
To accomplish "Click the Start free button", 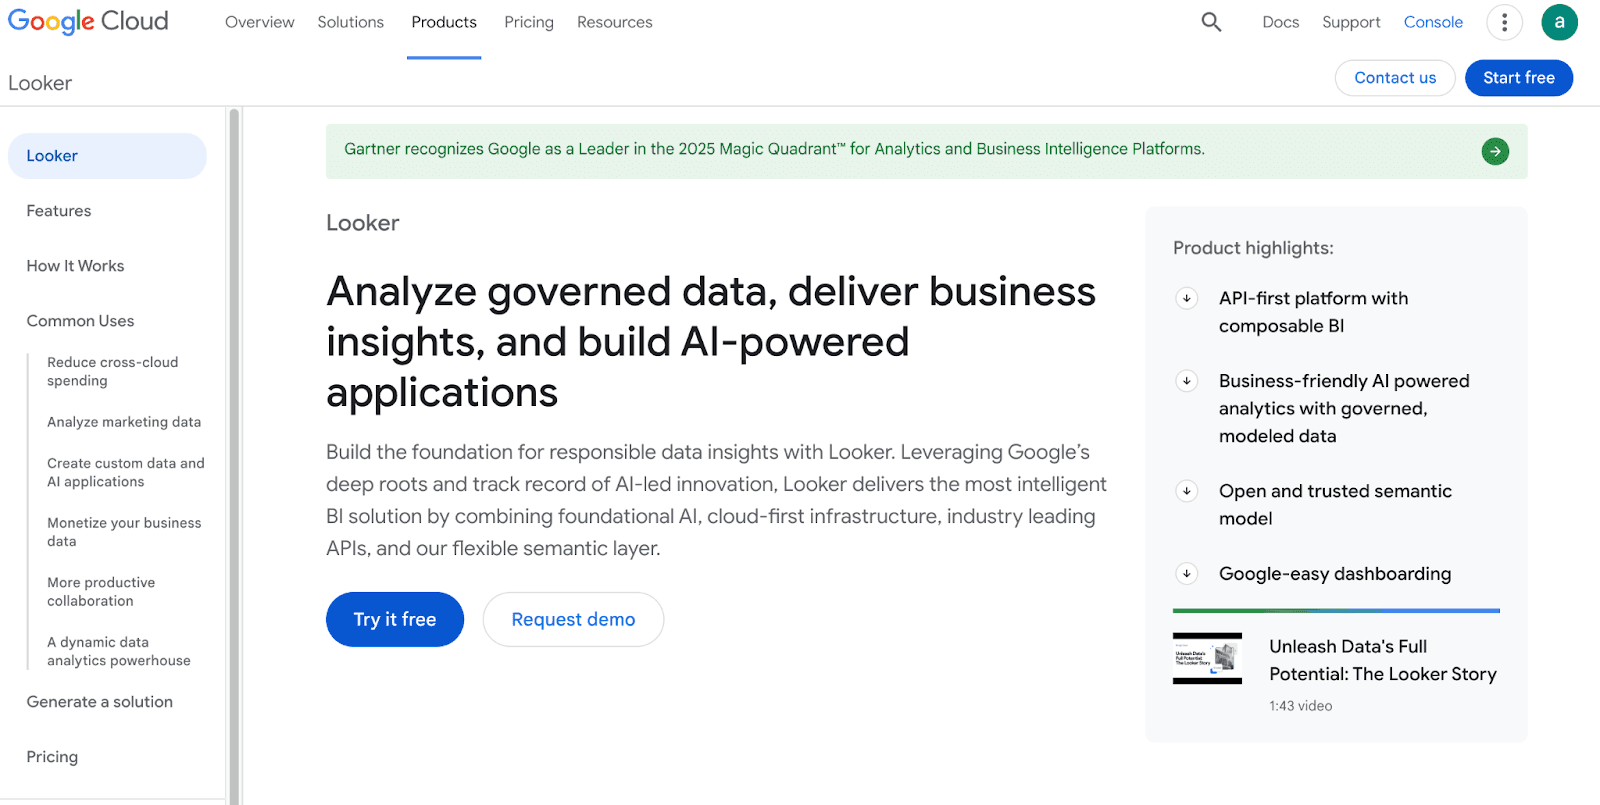I will (x=1519, y=78).
